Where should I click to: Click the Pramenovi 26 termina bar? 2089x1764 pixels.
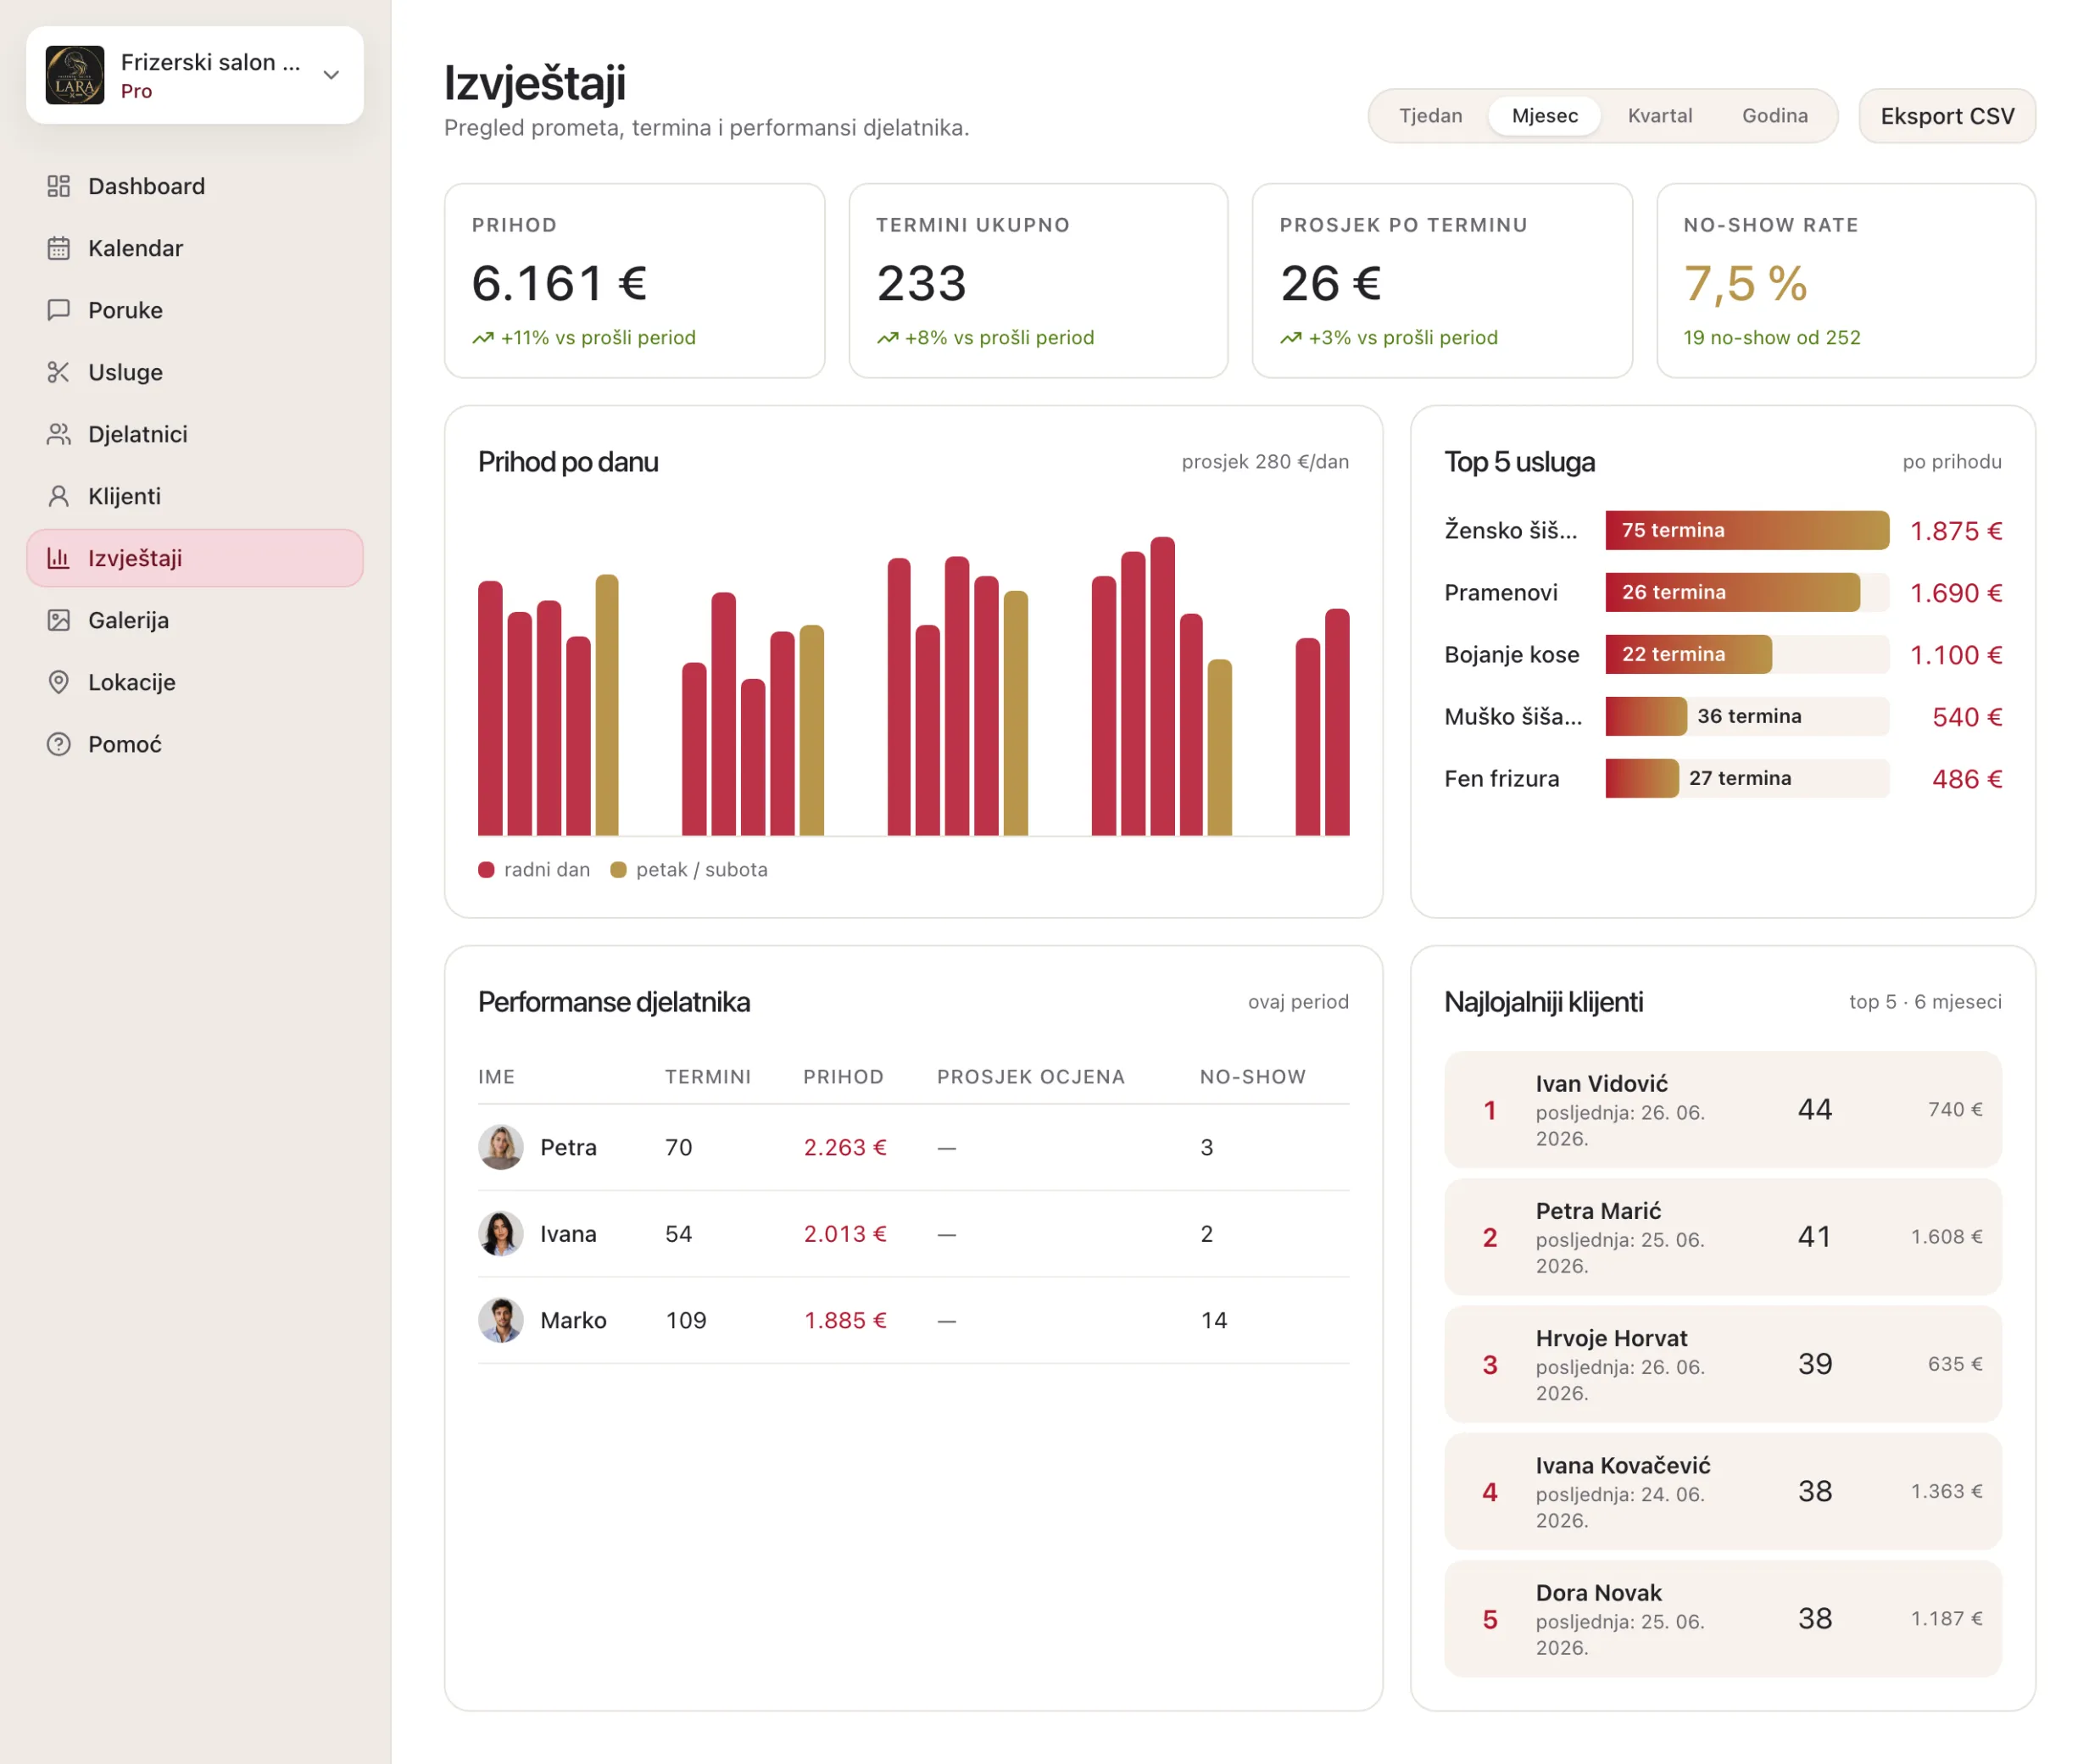[1732, 592]
